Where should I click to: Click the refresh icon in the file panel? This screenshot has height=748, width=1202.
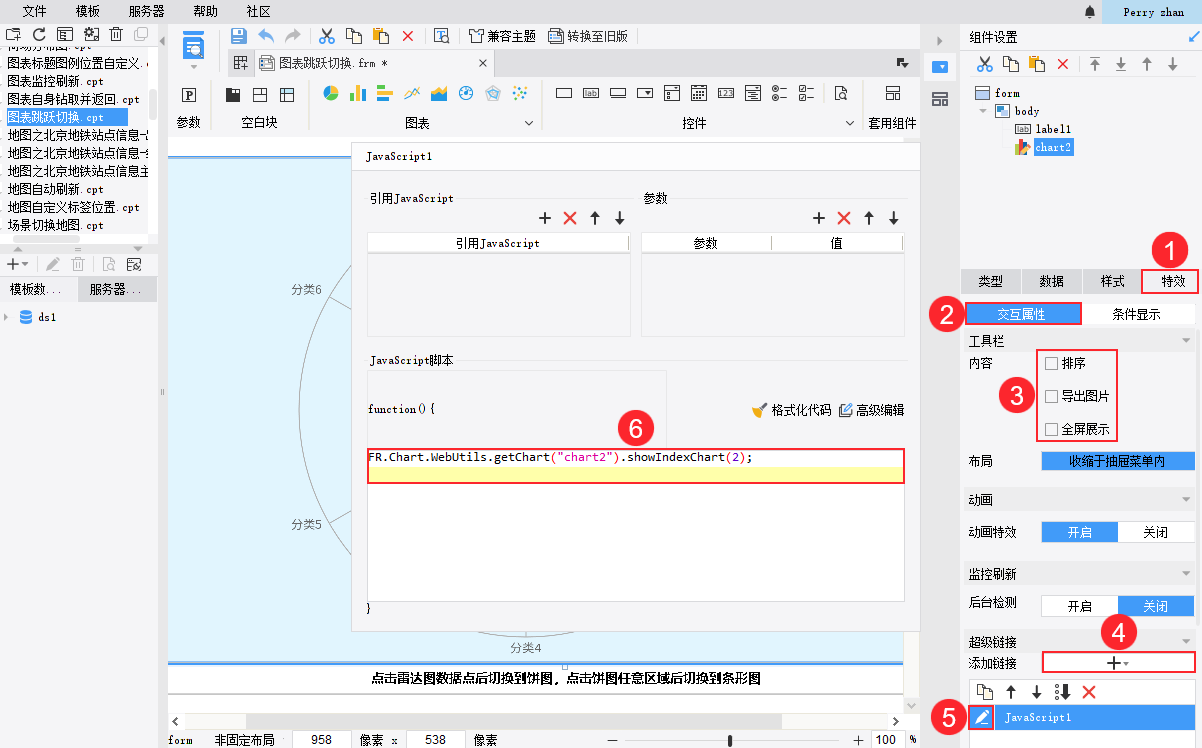click(x=39, y=34)
